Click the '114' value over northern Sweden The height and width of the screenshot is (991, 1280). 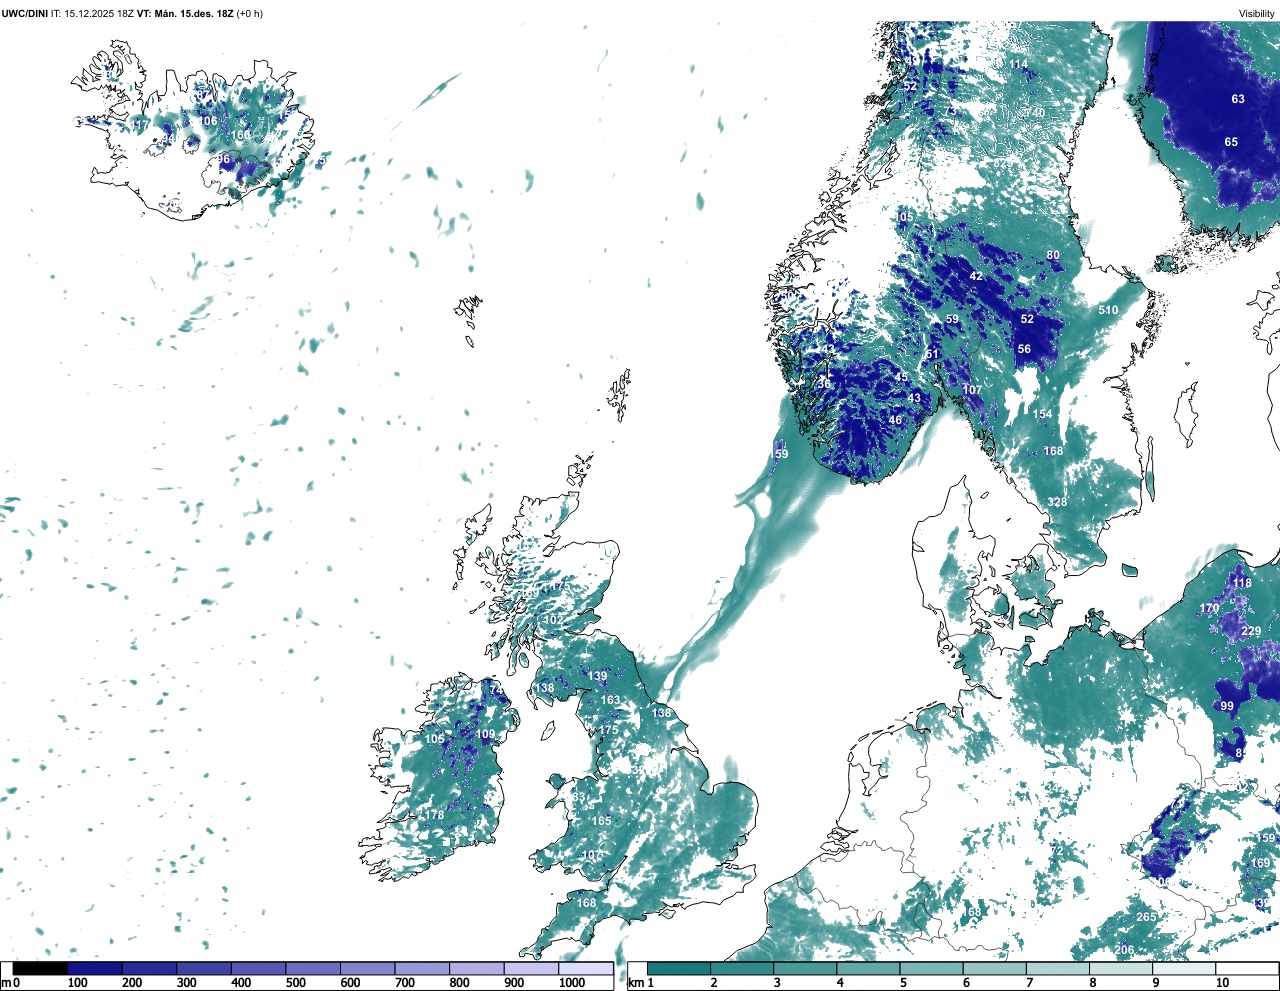[x=1018, y=64]
